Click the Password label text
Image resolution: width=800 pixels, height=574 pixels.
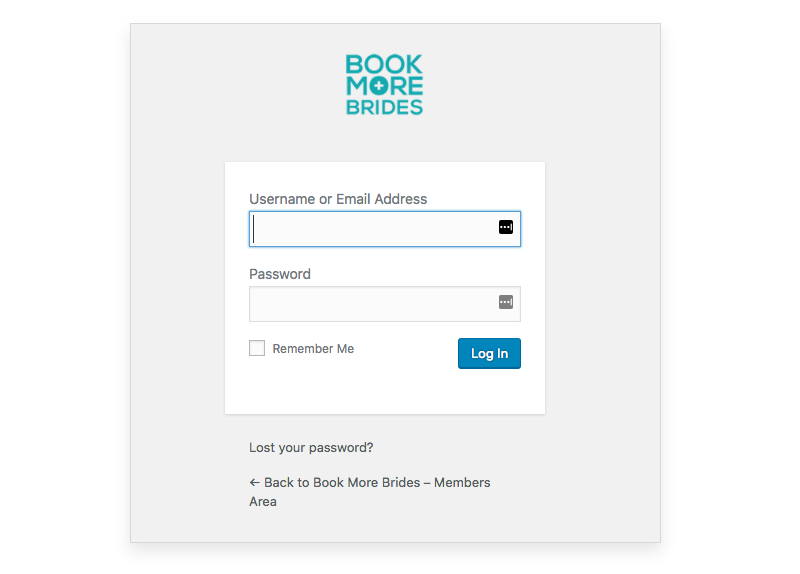point(280,274)
